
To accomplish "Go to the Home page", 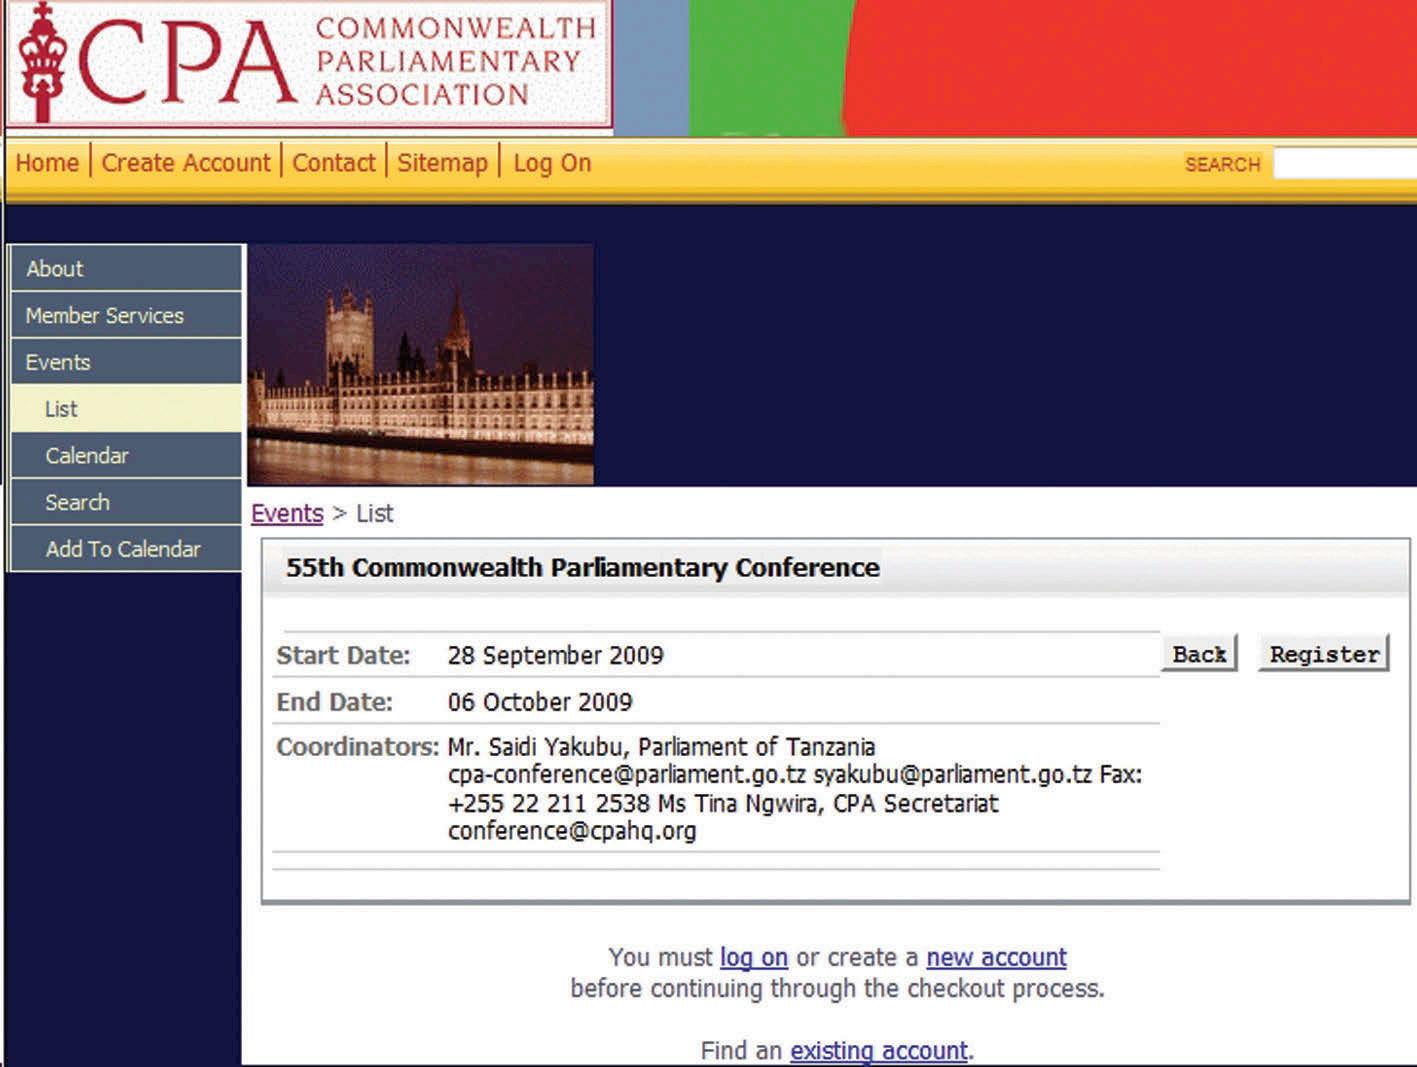I will click(x=47, y=162).
